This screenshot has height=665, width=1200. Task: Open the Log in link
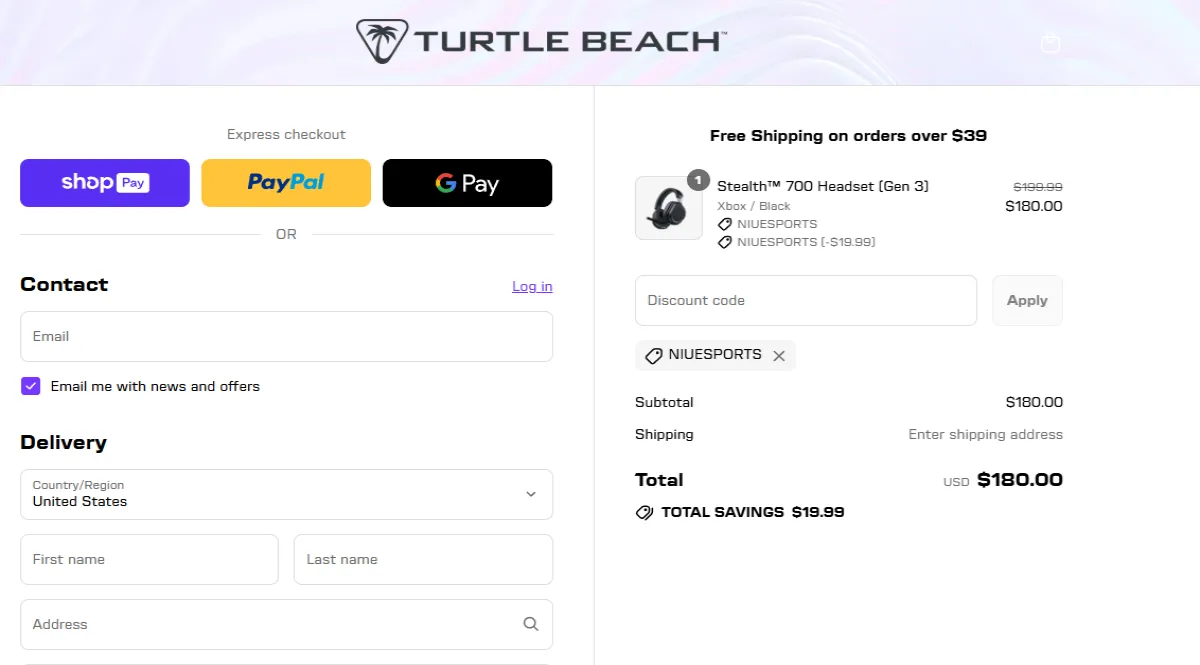click(x=532, y=286)
